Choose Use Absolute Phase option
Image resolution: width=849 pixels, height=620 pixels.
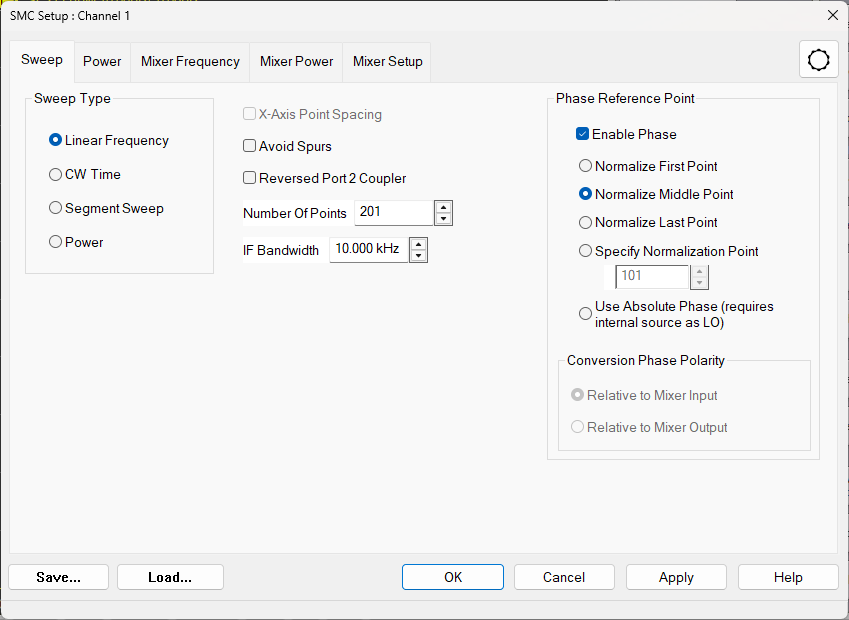click(676, 315)
